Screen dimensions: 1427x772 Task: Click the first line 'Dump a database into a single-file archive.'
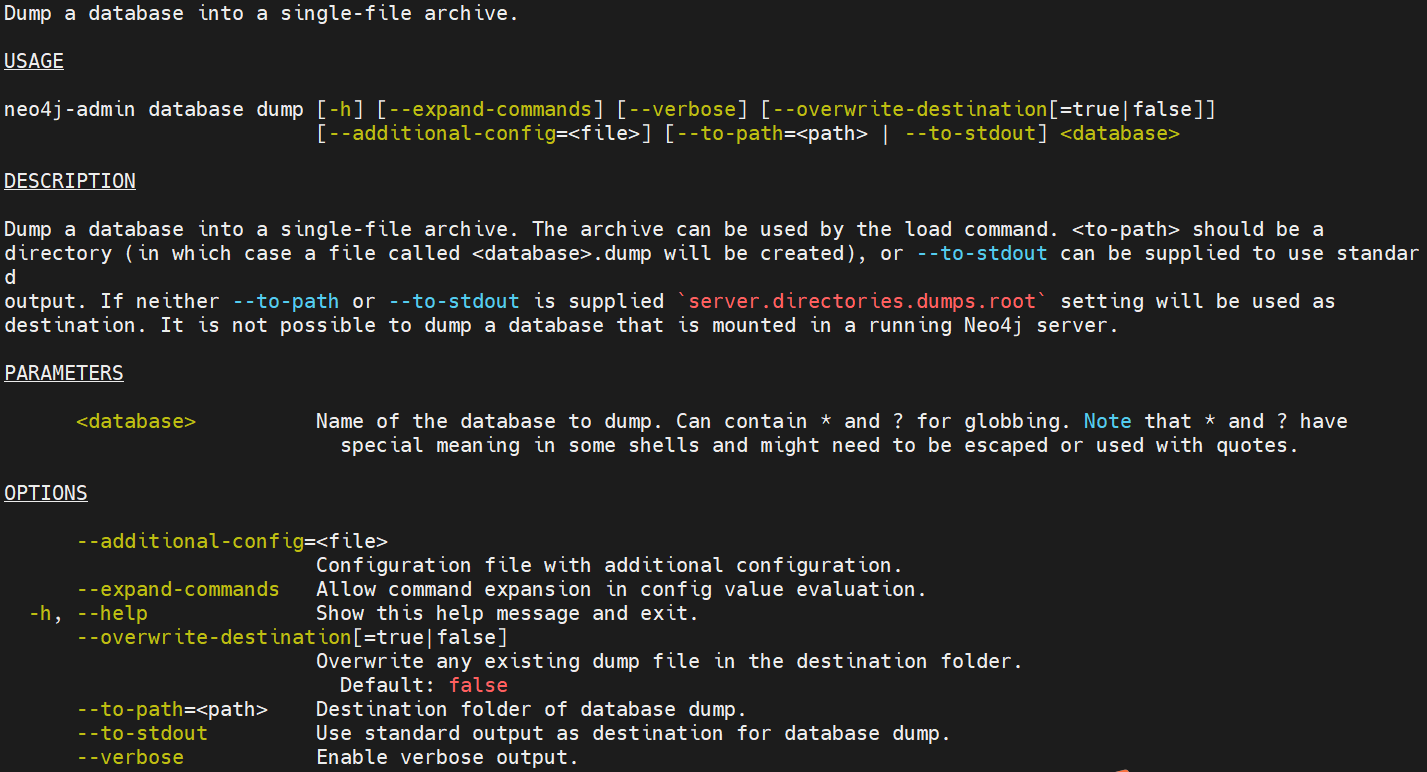(x=262, y=13)
